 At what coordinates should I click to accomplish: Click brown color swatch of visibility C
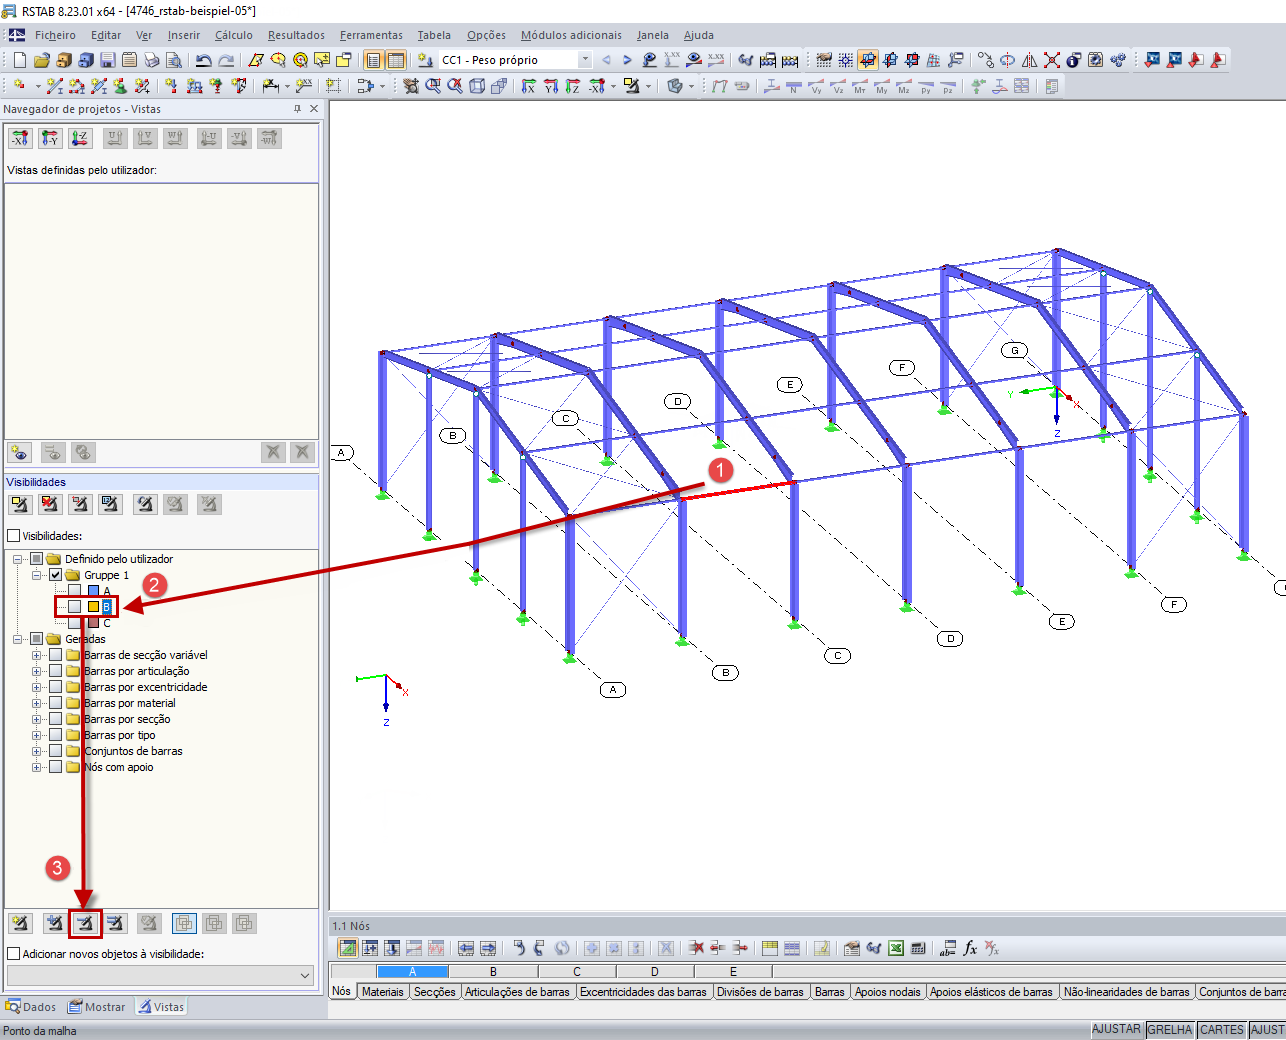[93, 623]
